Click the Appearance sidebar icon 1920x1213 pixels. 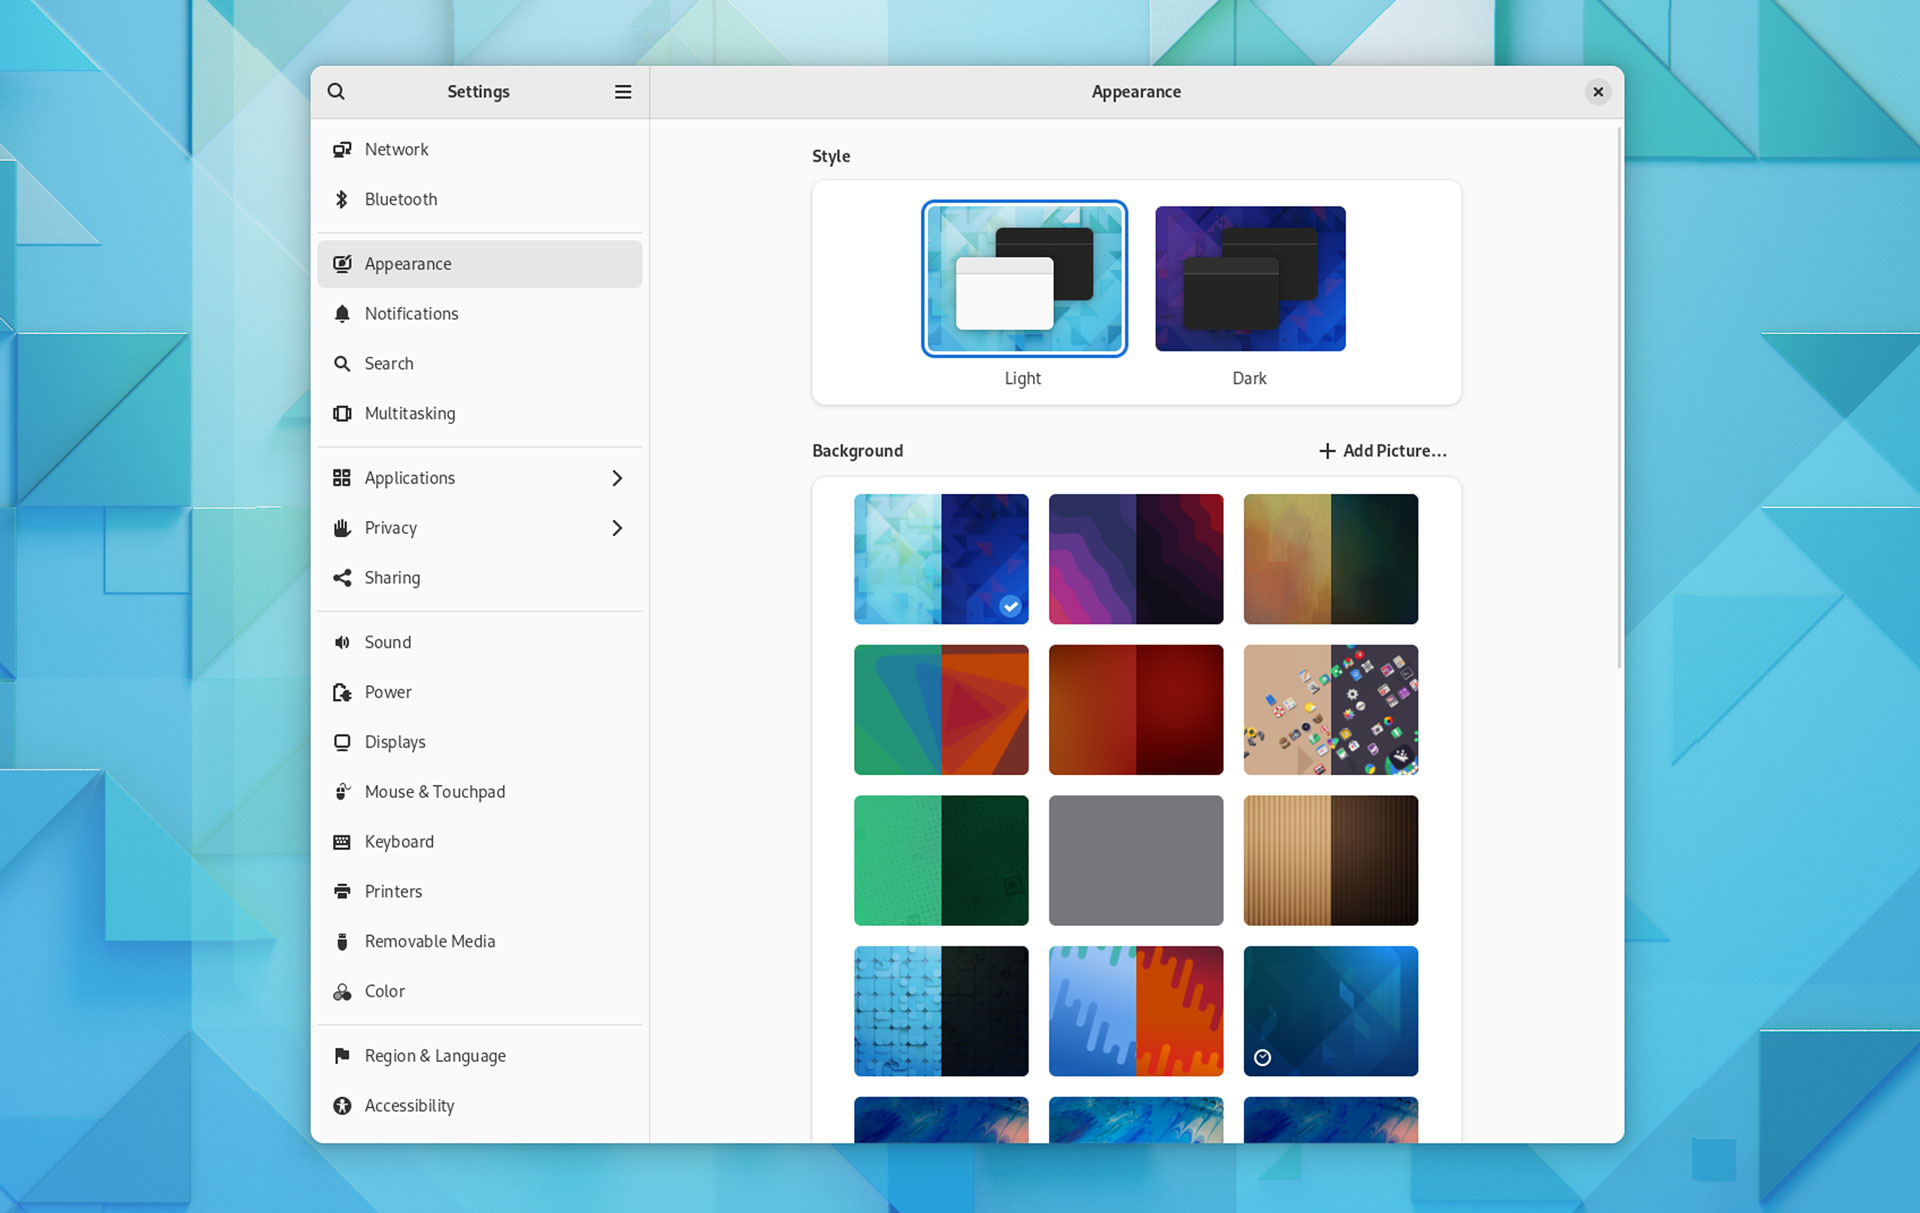click(342, 264)
